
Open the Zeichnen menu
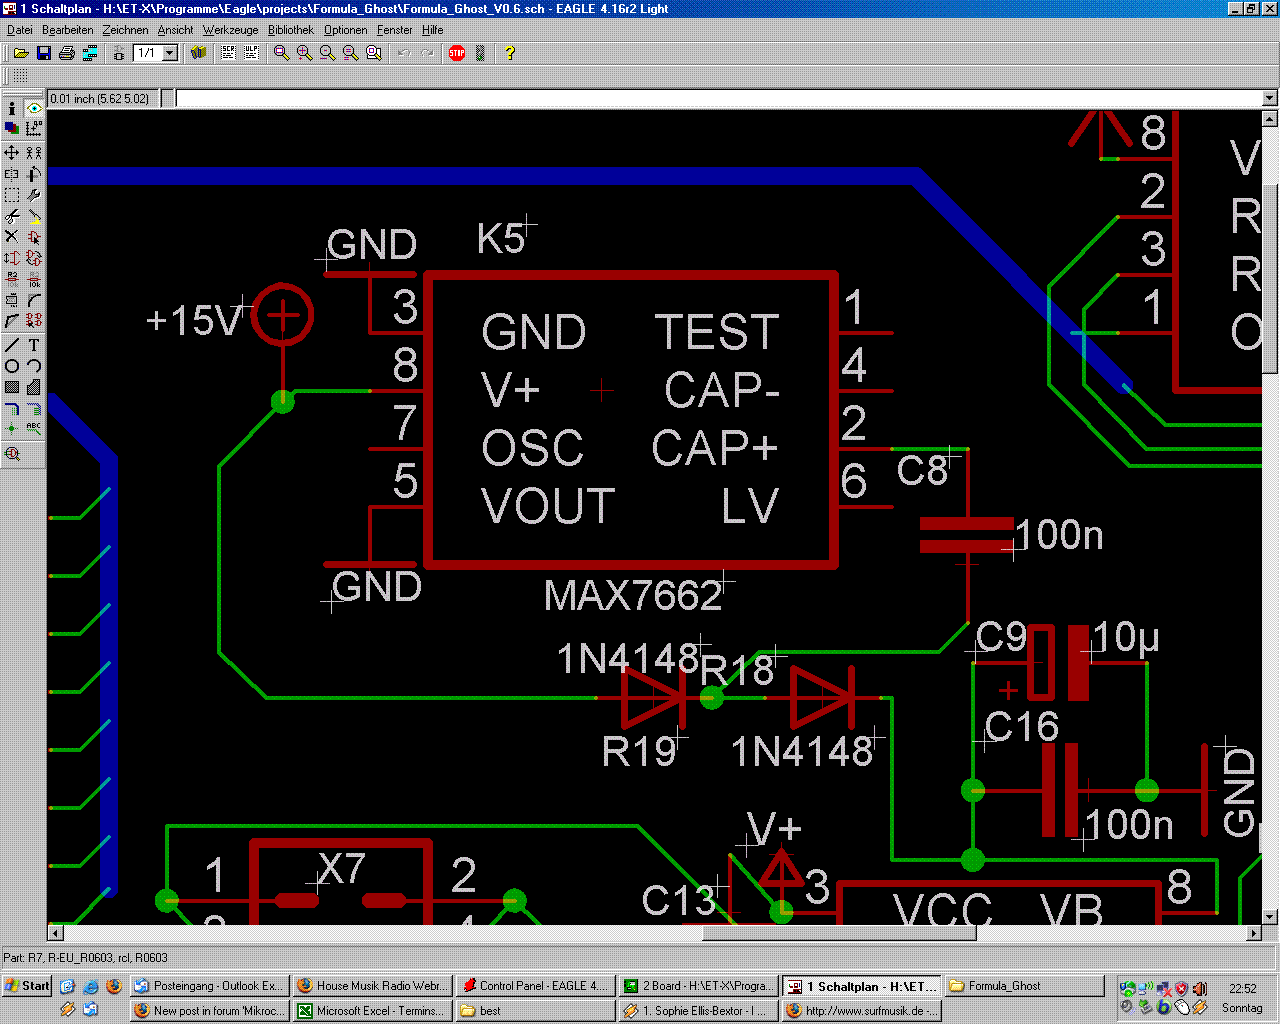click(x=125, y=30)
